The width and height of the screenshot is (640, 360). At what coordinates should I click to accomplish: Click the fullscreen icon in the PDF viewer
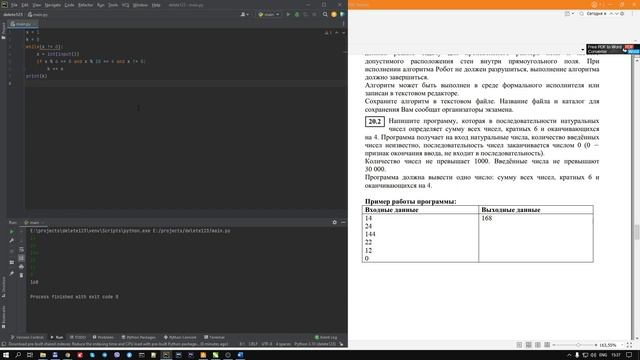click(x=629, y=345)
